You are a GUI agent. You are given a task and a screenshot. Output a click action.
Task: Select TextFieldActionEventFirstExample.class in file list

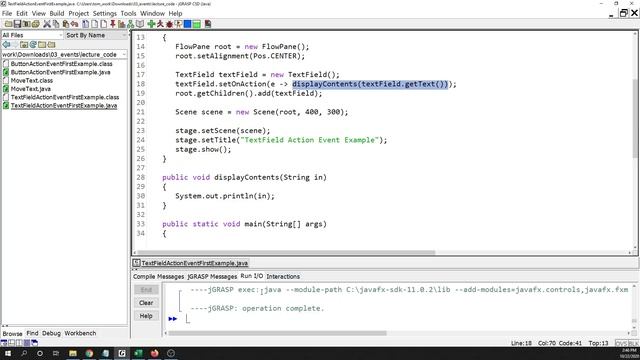coord(64,97)
